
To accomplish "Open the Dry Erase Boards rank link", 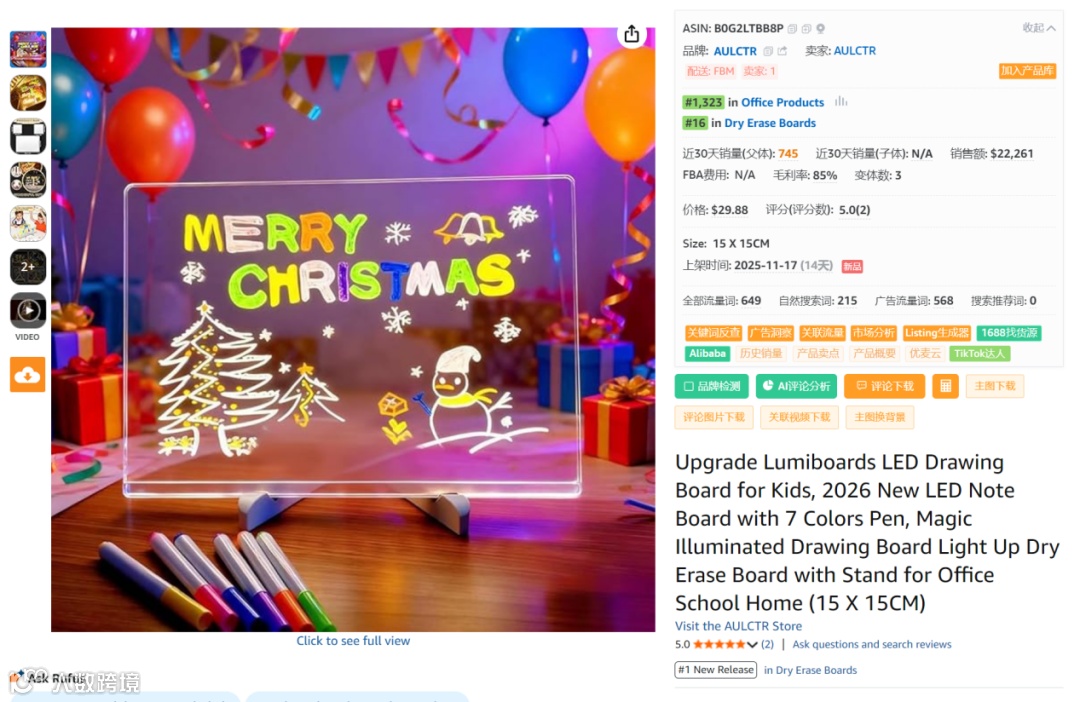I will tap(769, 123).
